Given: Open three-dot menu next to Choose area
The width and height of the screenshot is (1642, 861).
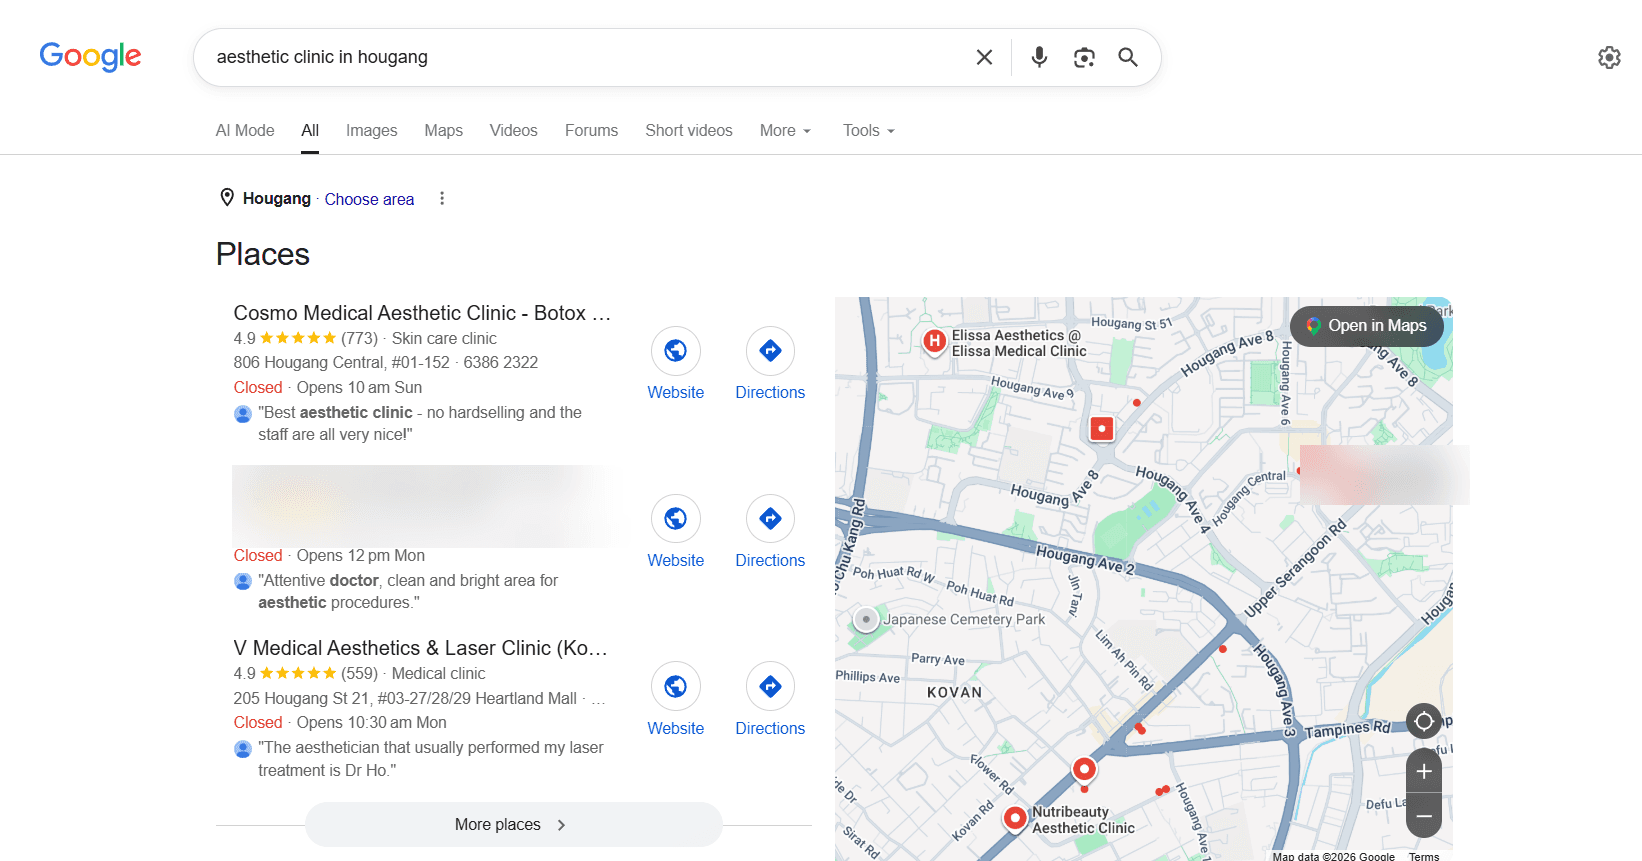Looking at the screenshot, I should tap(442, 198).
